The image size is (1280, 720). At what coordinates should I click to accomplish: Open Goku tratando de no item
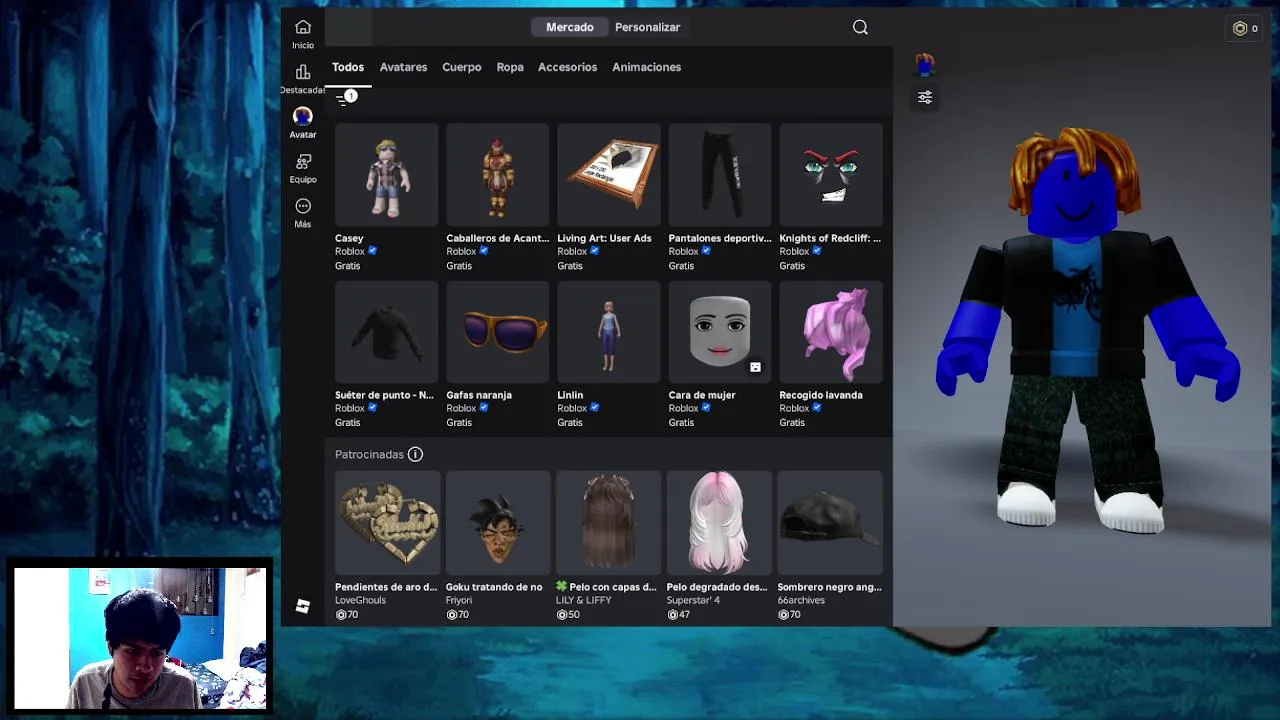click(x=498, y=523)
